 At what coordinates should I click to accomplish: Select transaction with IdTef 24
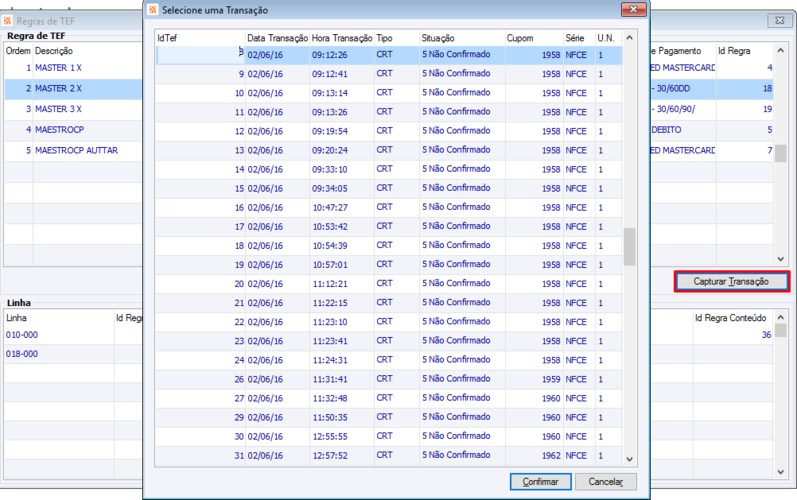click(x=389, y=360)
